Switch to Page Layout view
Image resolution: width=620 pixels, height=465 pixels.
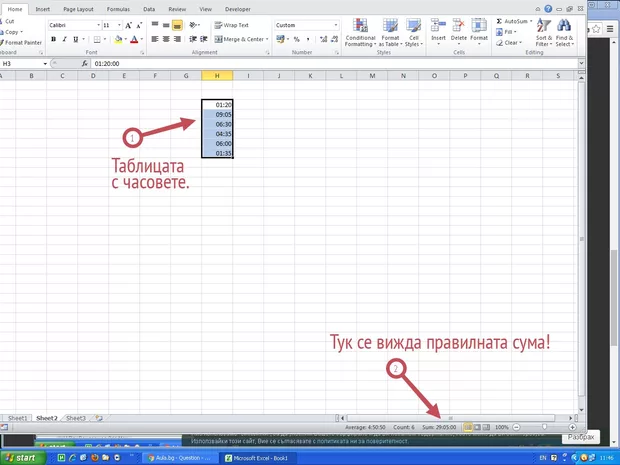(x=477, y=427)
